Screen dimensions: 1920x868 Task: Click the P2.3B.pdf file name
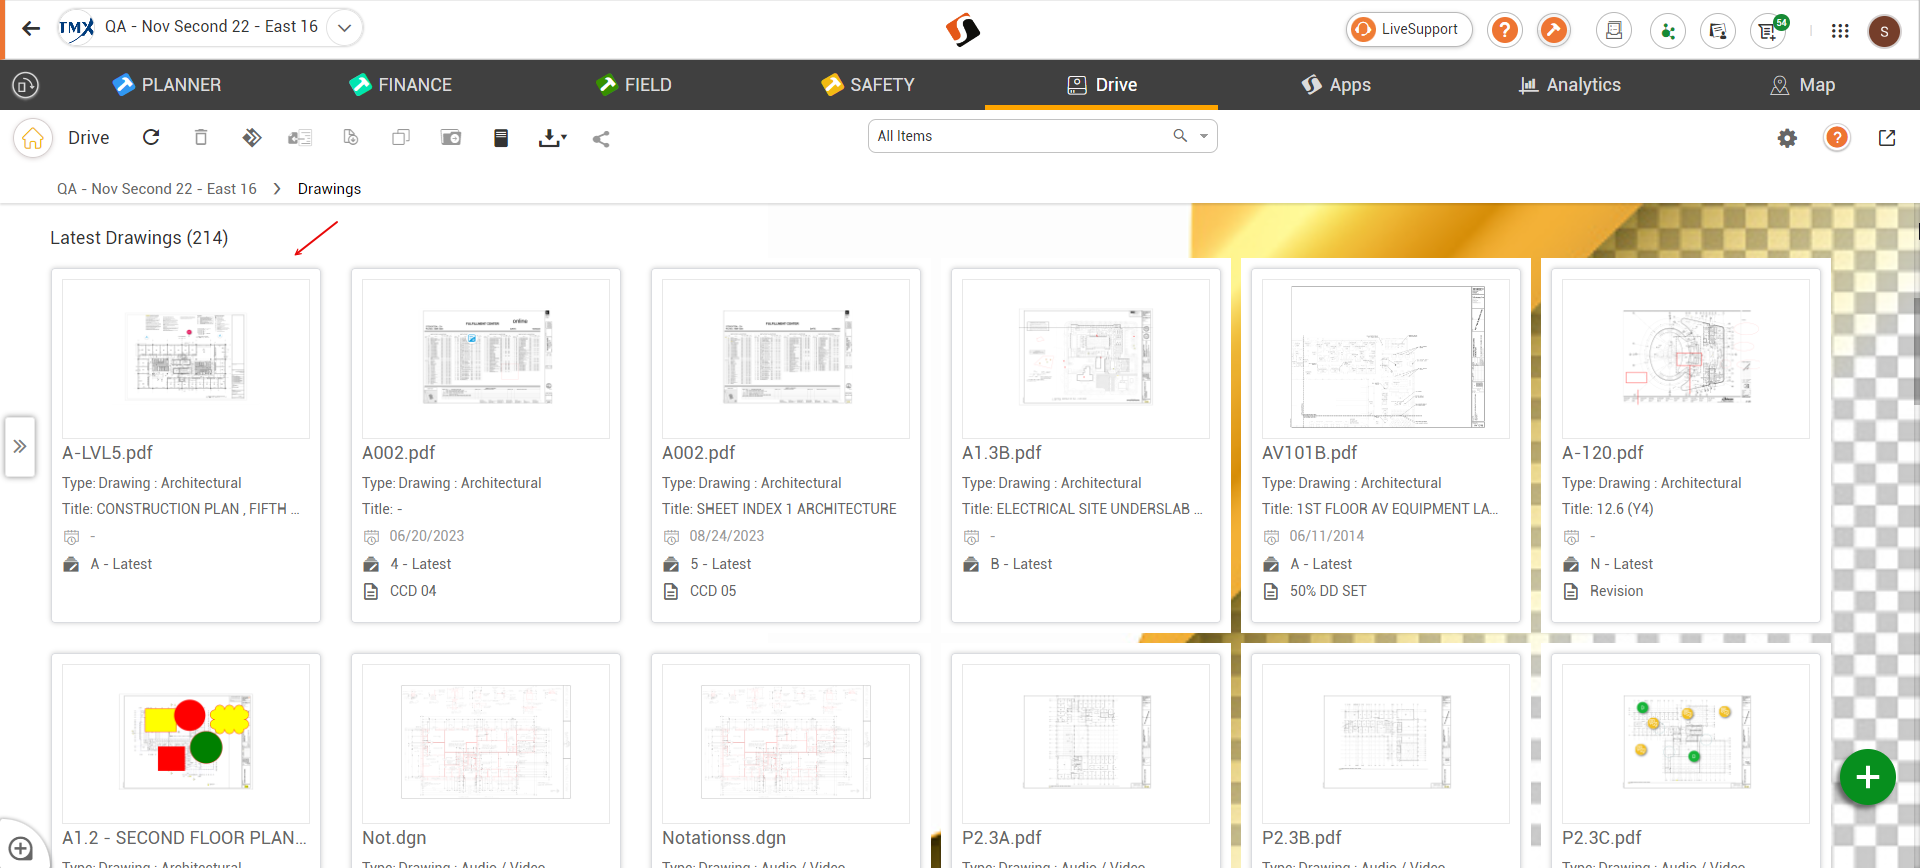click(1302, 838)
